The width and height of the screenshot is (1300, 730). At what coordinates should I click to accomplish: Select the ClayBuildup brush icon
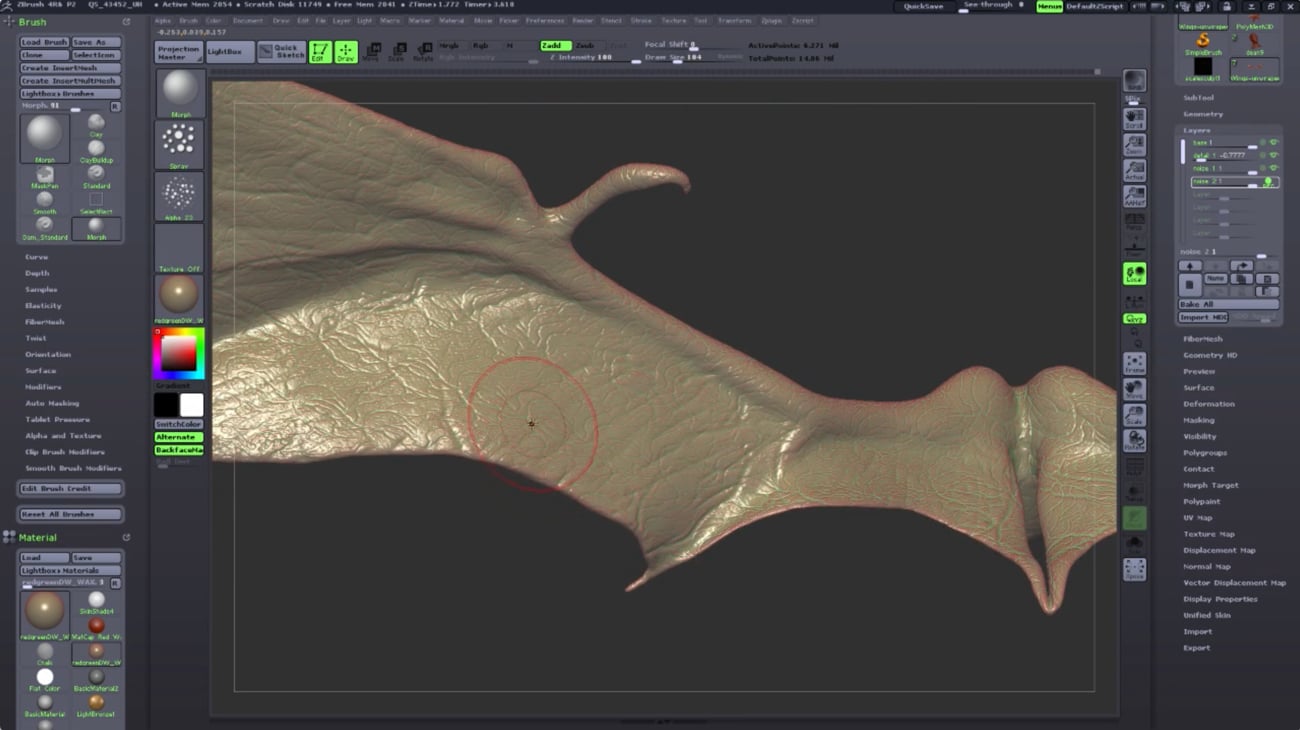[96, 151]
